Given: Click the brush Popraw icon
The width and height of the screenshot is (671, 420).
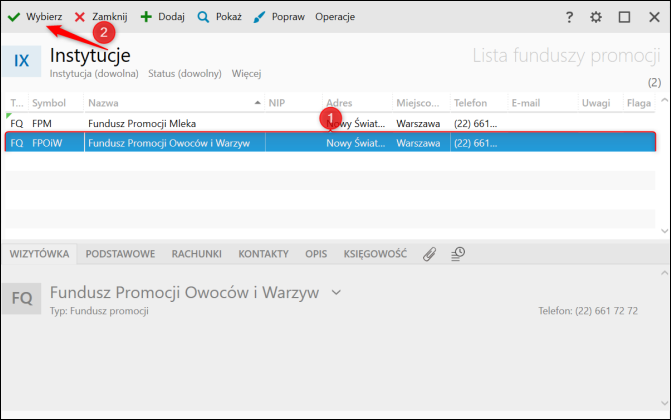Looking at the screenshot, I should [x=259, y=17].
